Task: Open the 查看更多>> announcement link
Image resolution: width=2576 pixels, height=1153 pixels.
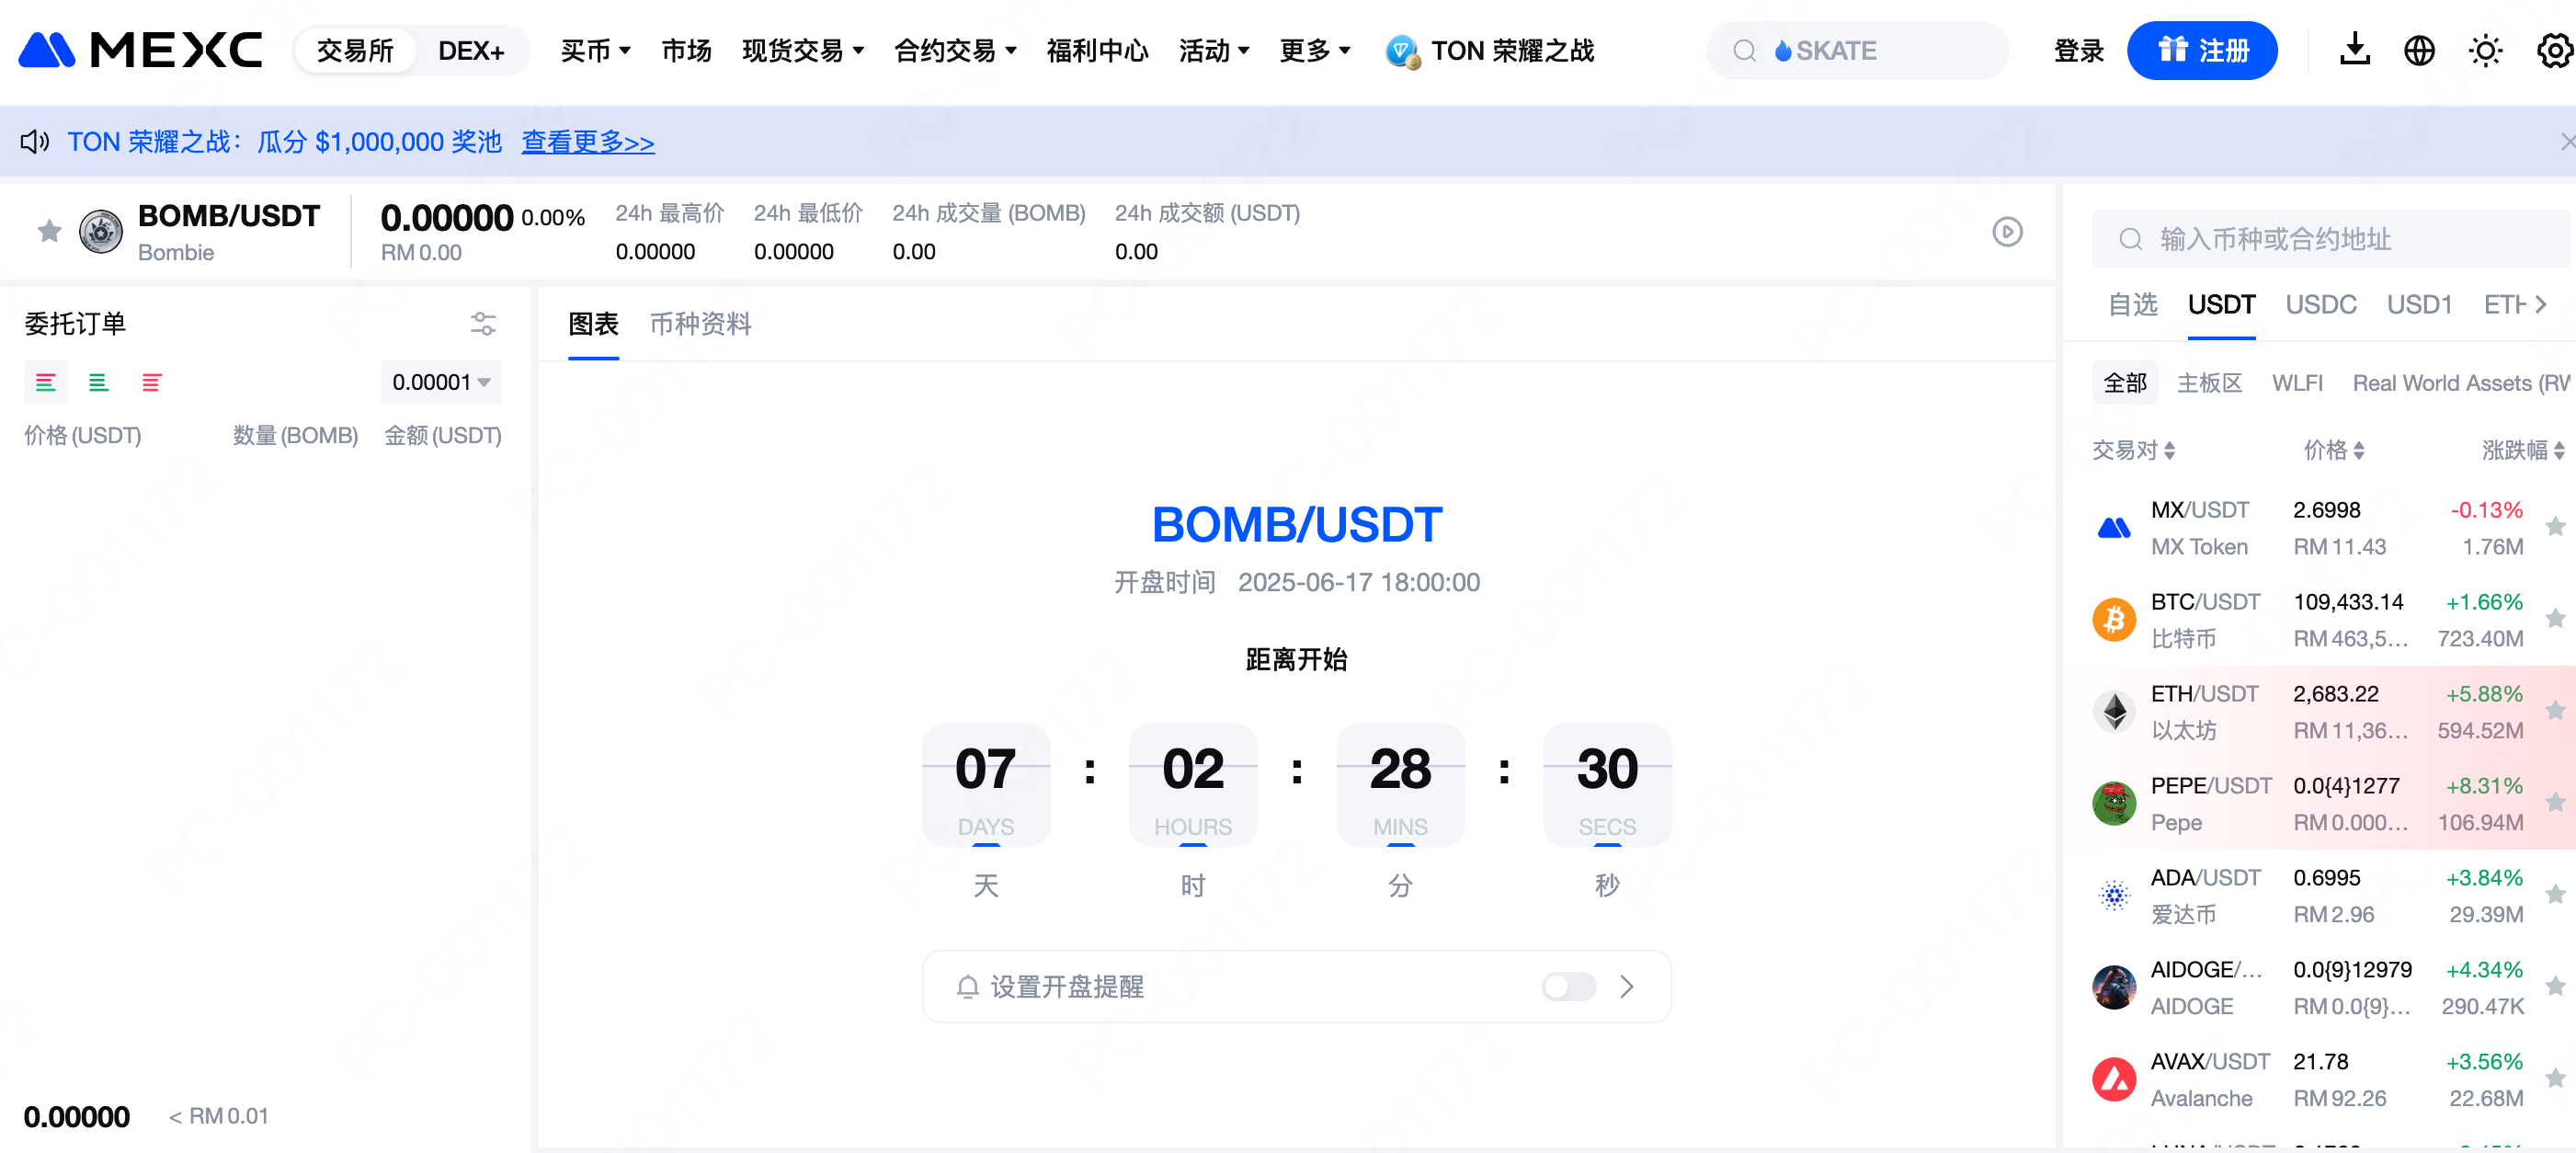Action: click(x=587, y=142)
